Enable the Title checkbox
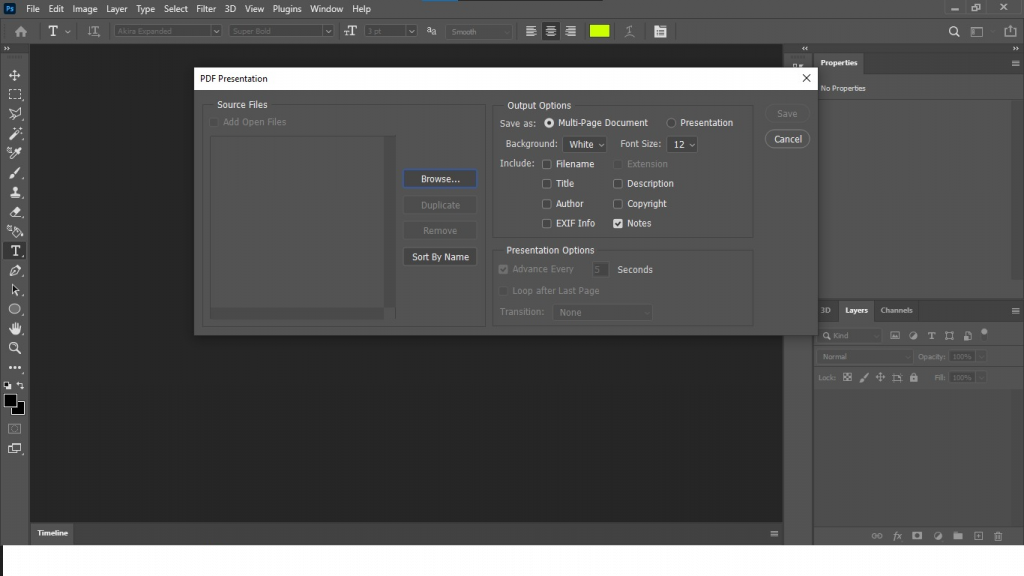 click(x=548, y=183)
